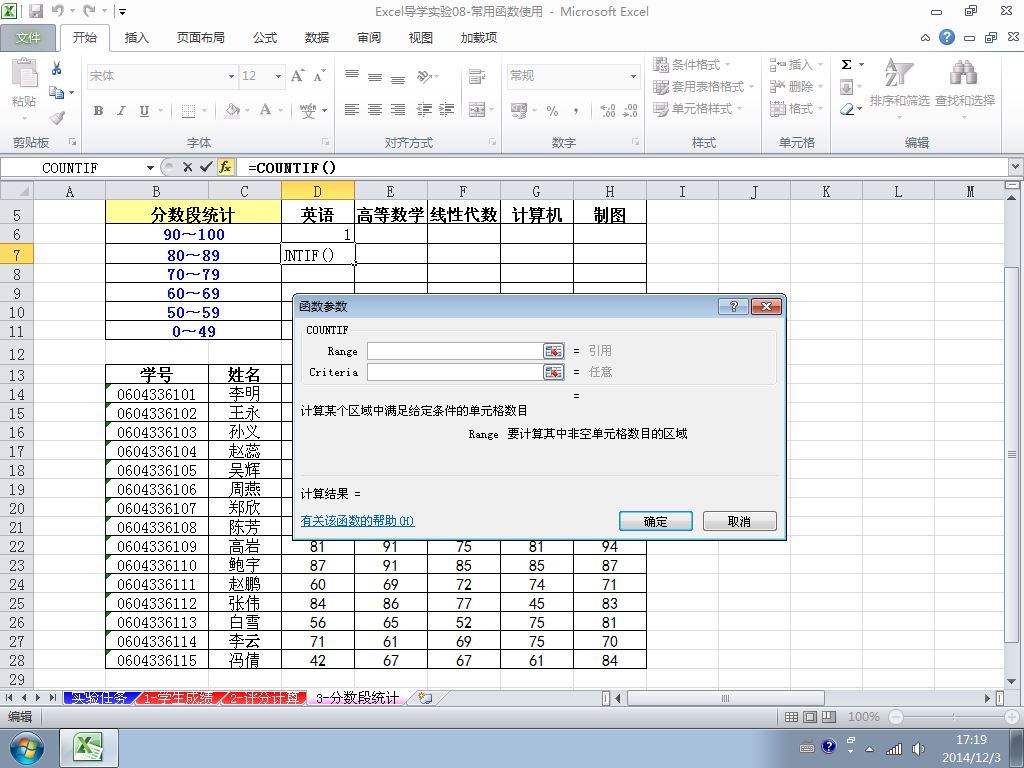Toggle Underline formatting
Viewport: 1024px width, 768px height.
tap(144, 110)
